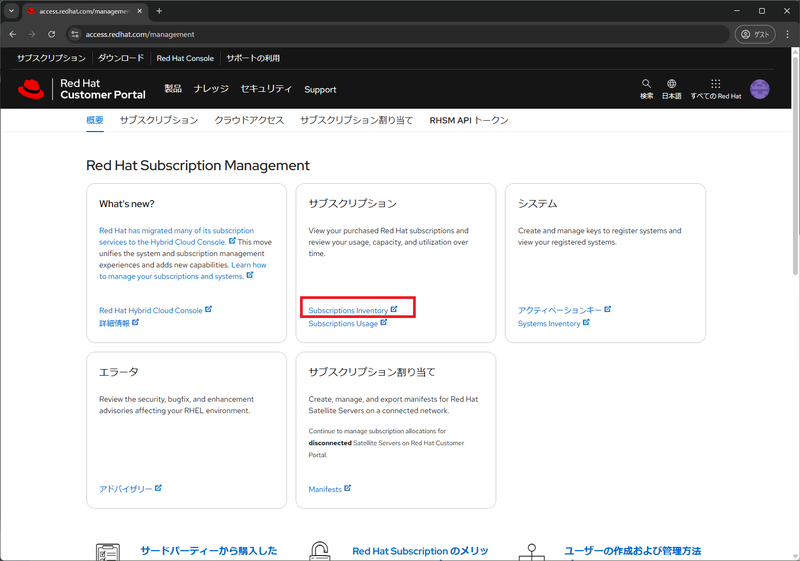Click the エラータ card heading
Viewport: 800px width, 561px height.
coord(118,372)
